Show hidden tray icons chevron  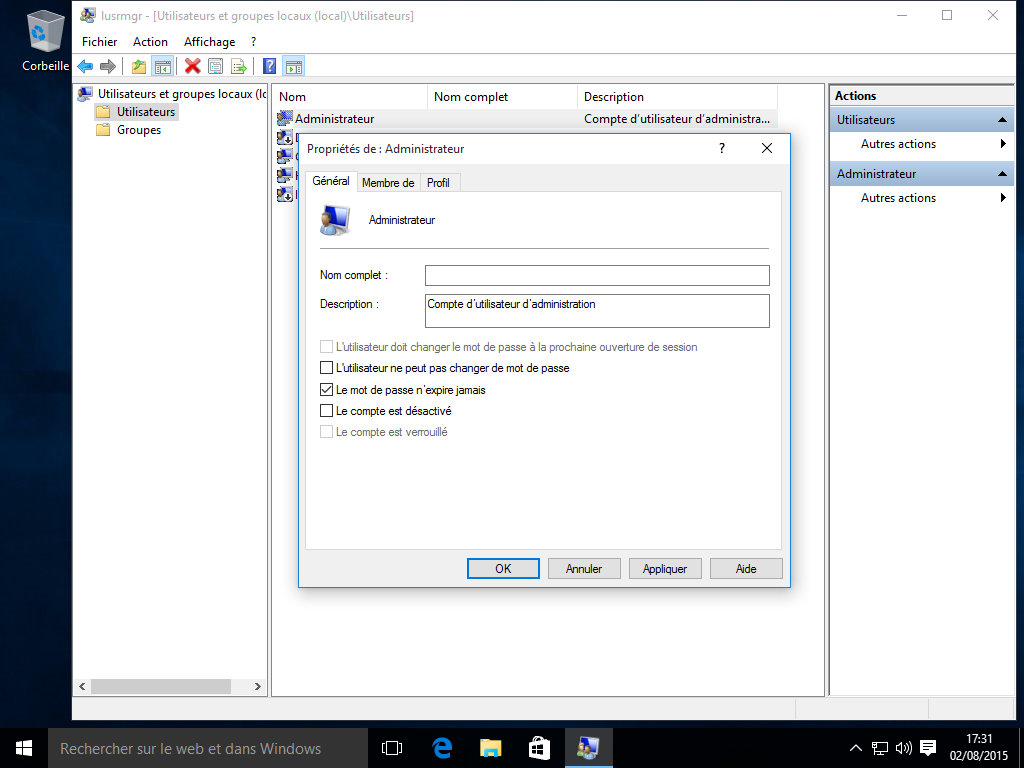click(856, 748)
